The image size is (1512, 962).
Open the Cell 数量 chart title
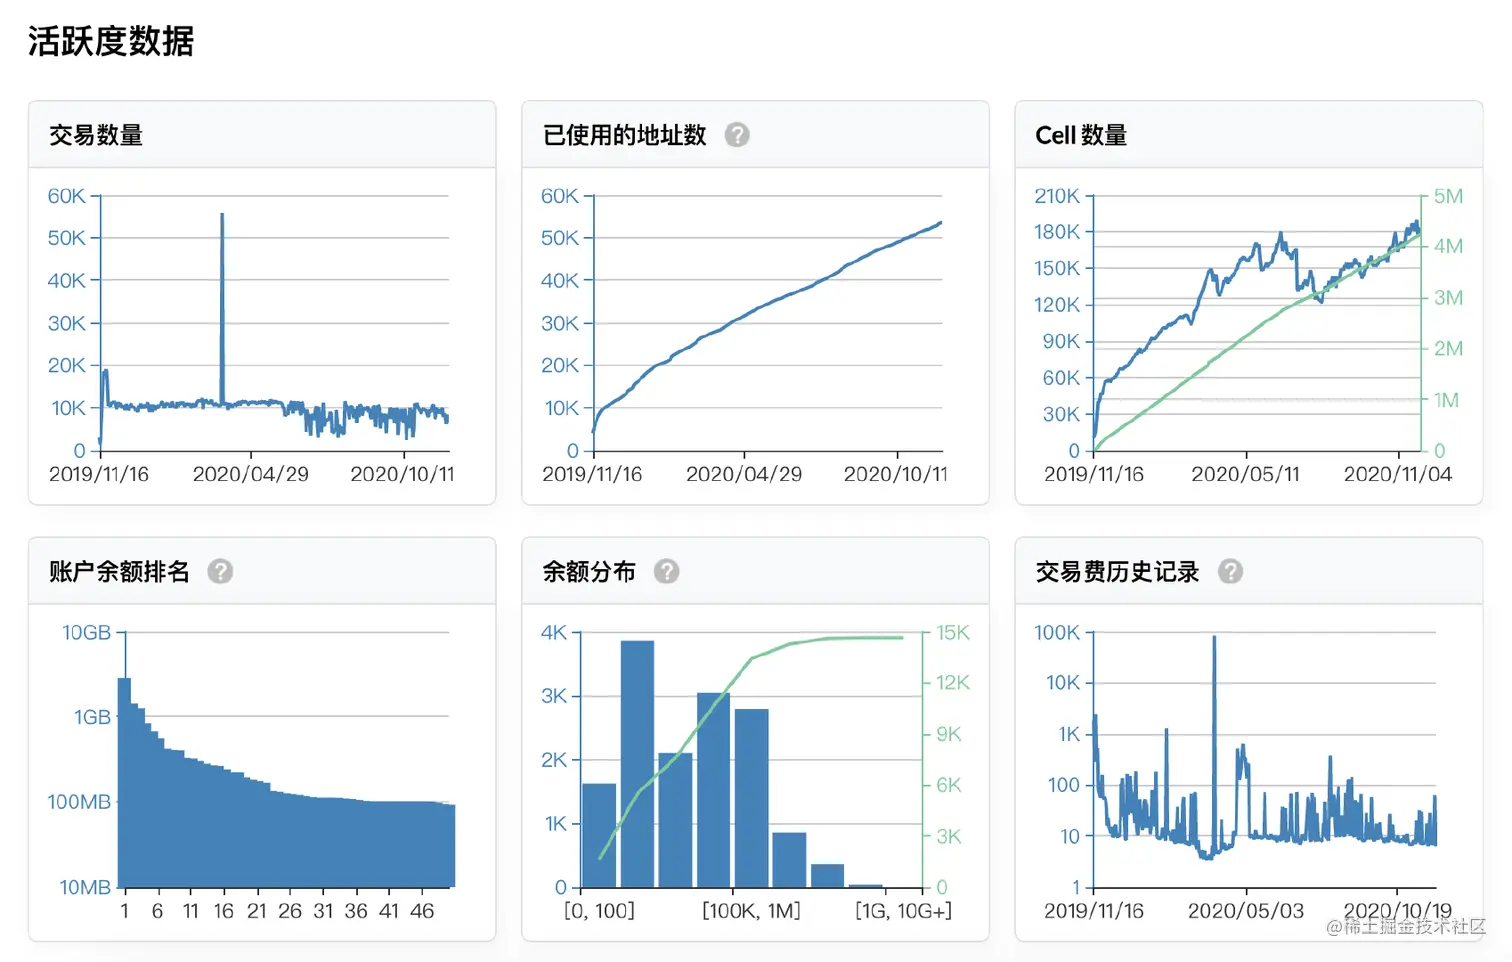click(x=1081, y=135)
